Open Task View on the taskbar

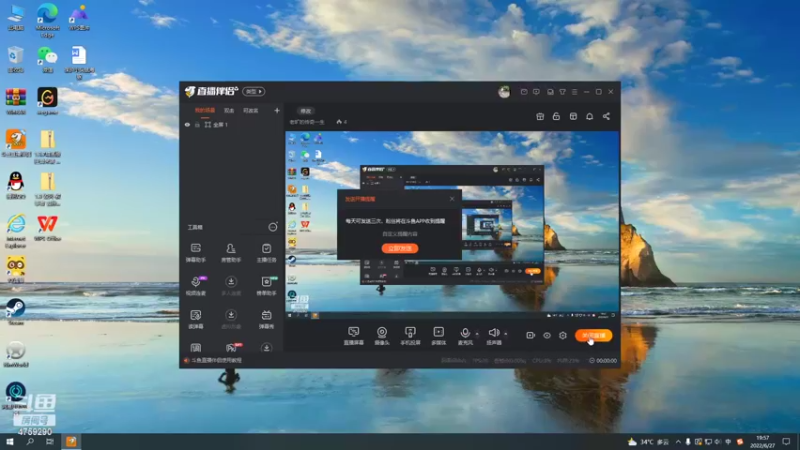click(49, 441)
